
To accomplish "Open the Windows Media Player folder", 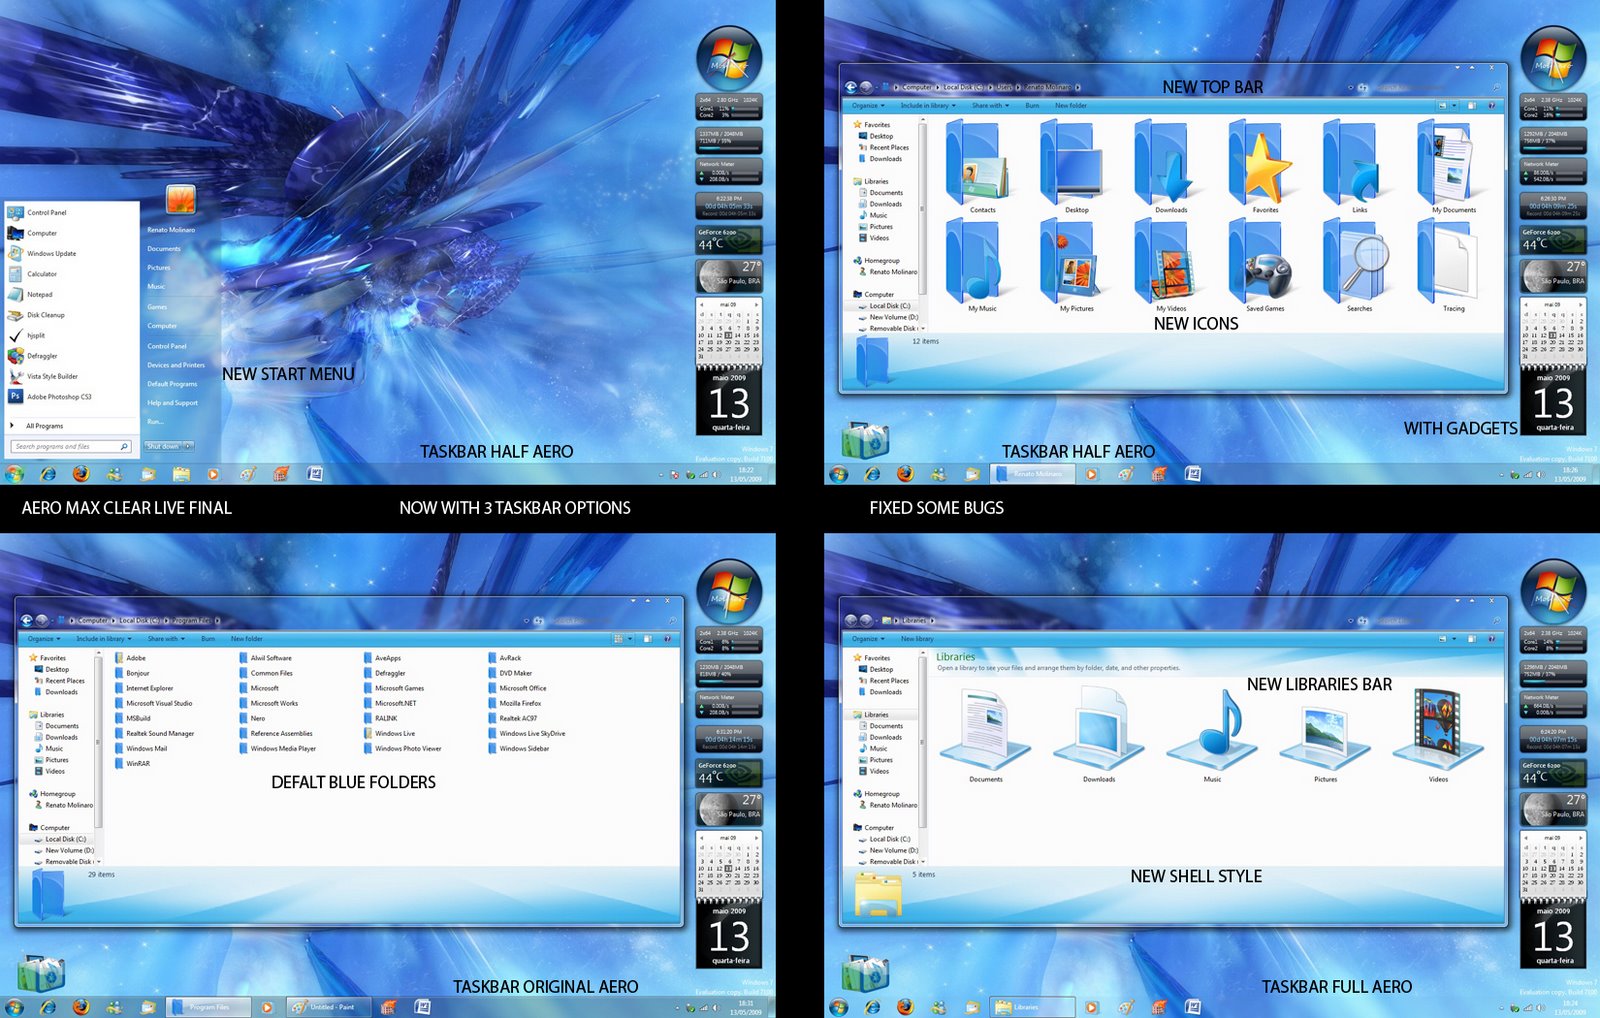I will pos(277,748).
